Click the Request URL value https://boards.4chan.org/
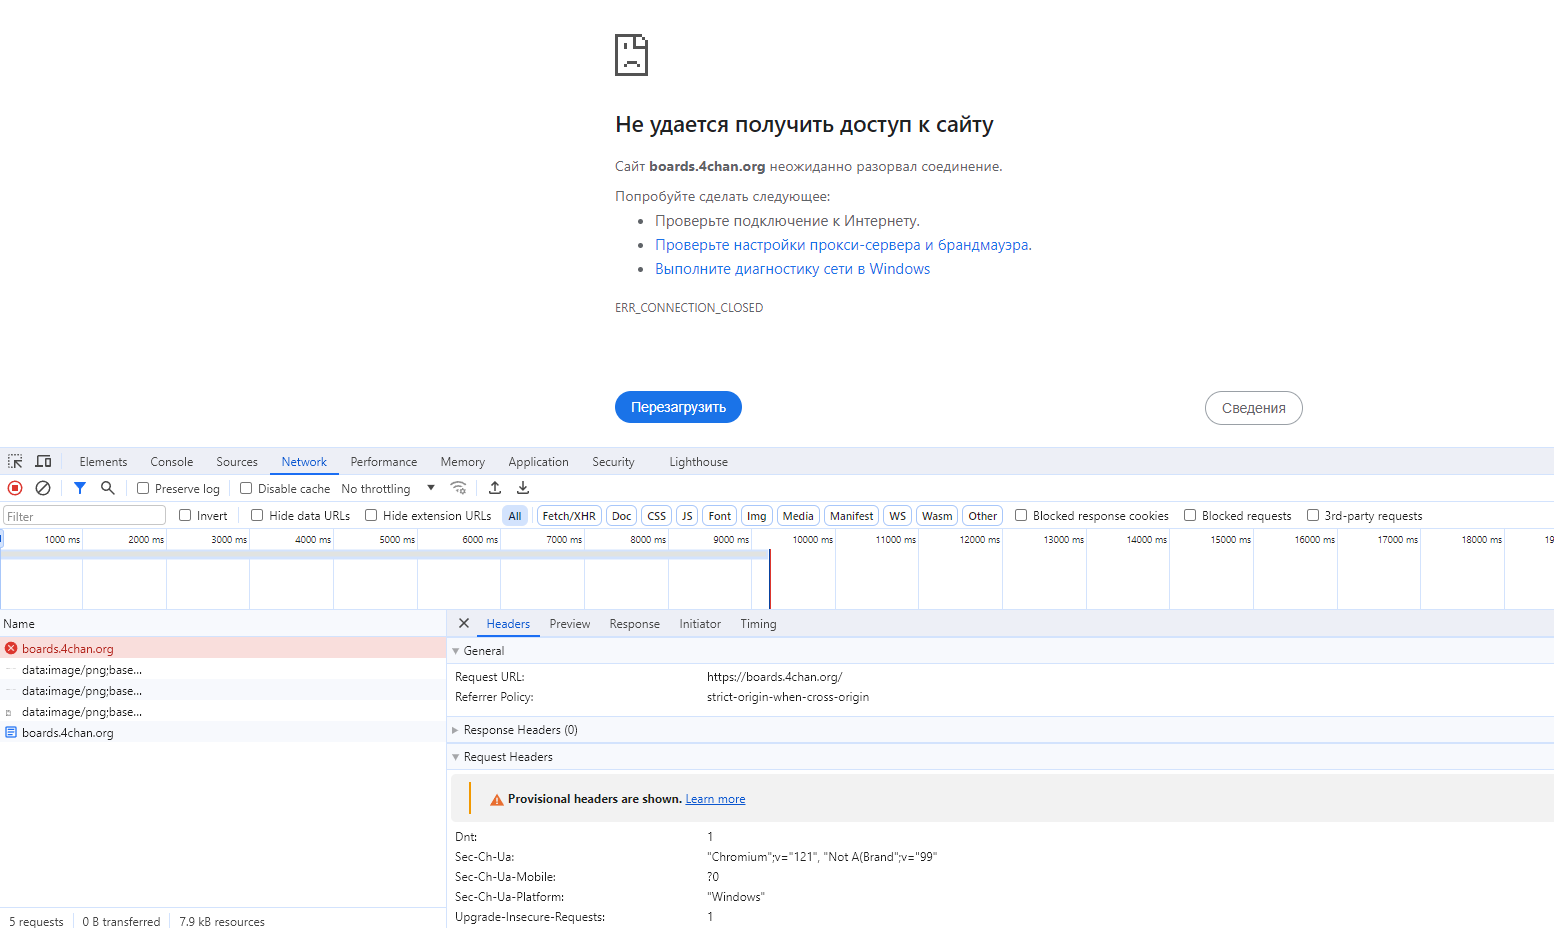Screen dimensions: 1554x928 pyautogui.click(x=775, y=677)
